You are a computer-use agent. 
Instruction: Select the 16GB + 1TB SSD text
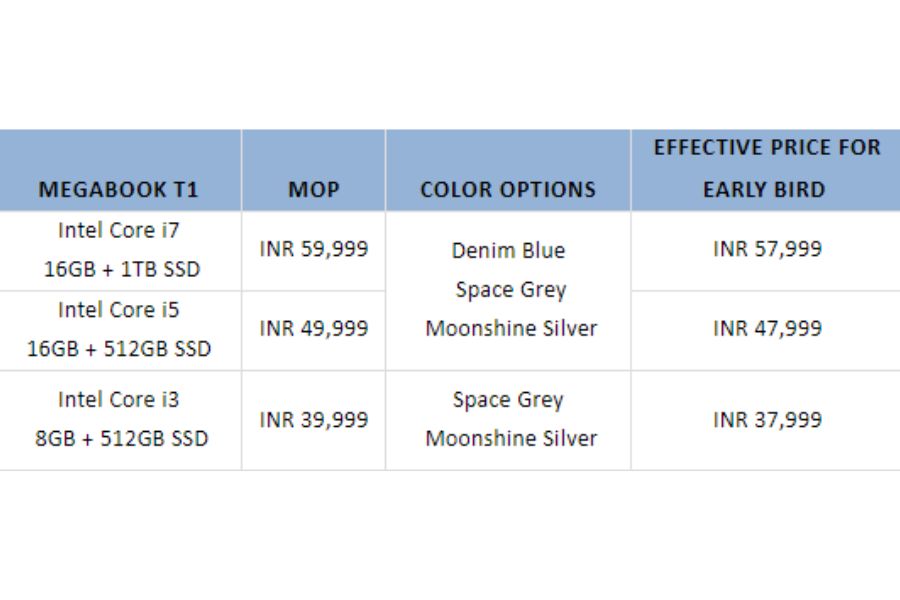coord(121,270)
